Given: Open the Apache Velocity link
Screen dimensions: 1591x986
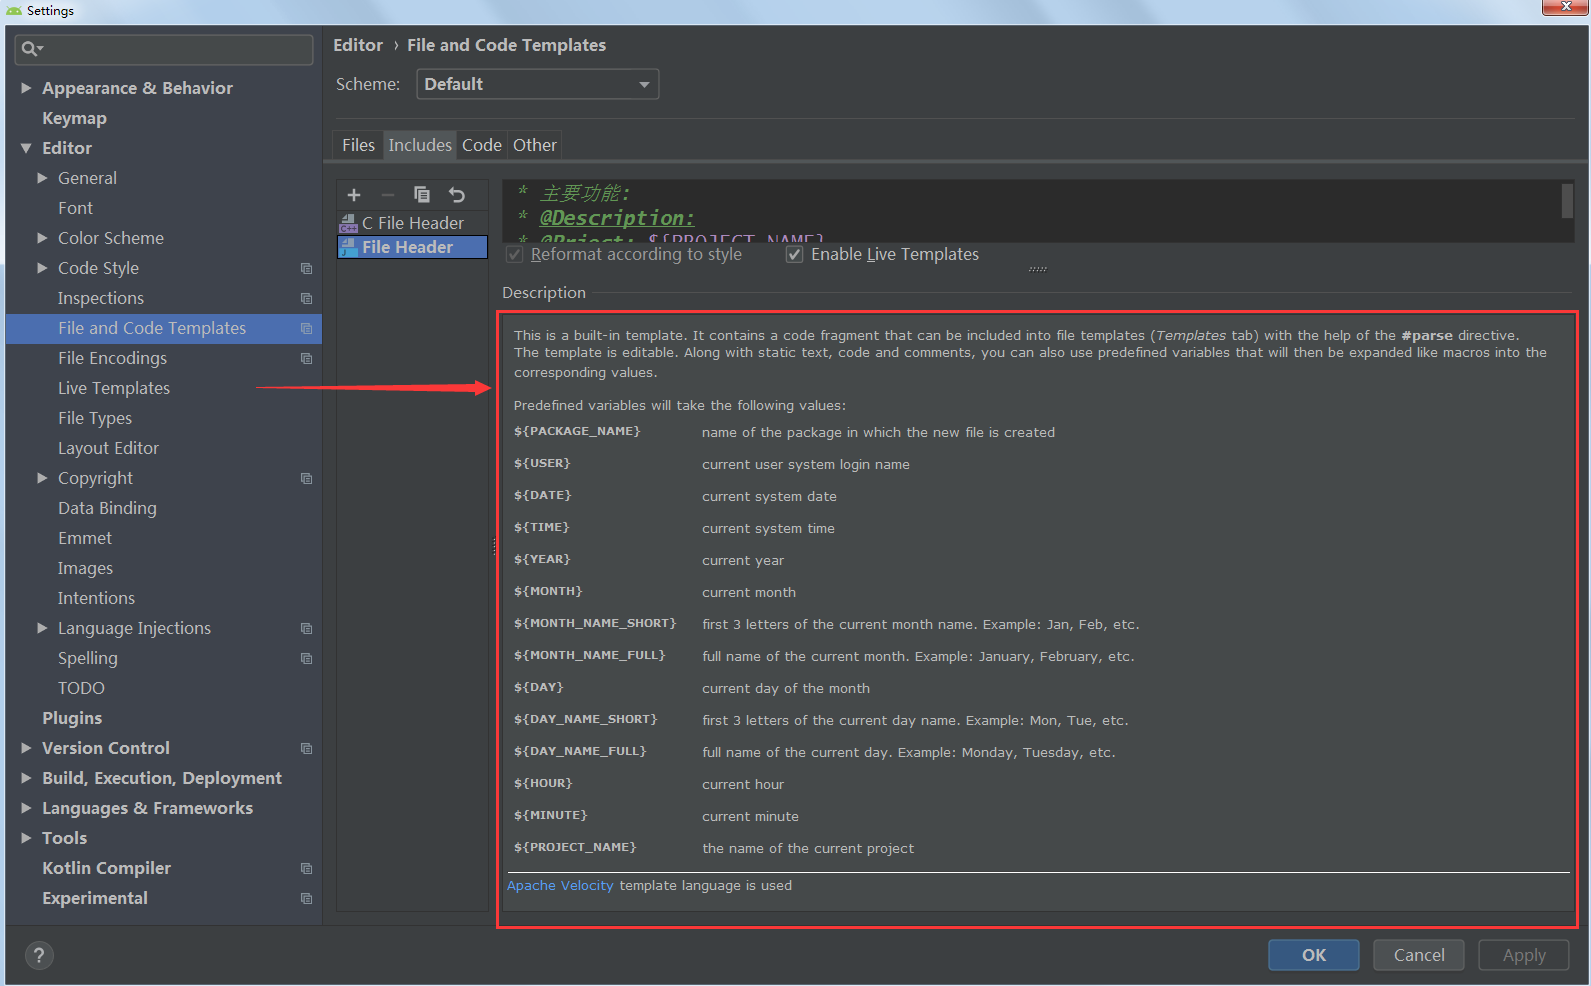Looking at the screenshot, I should (x=560, y=886).
